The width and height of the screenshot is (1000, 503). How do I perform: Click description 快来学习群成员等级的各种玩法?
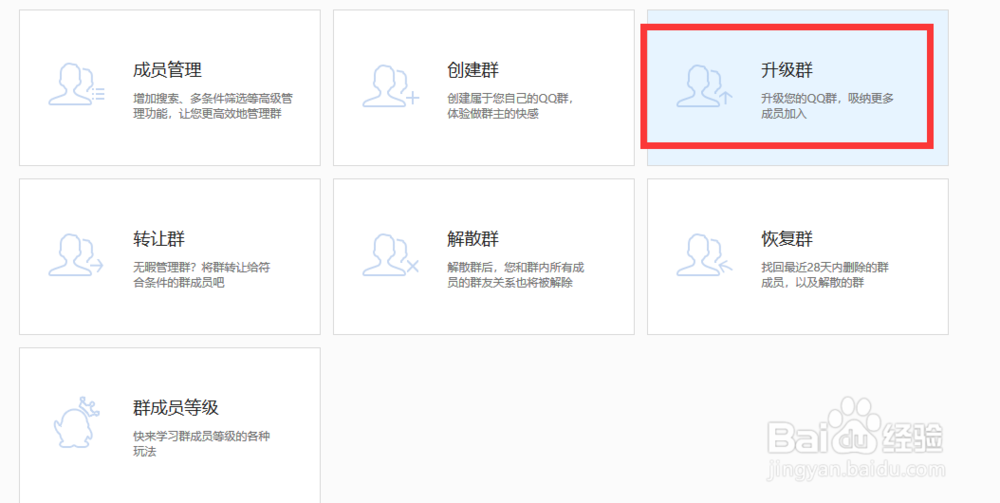(202, 444)
